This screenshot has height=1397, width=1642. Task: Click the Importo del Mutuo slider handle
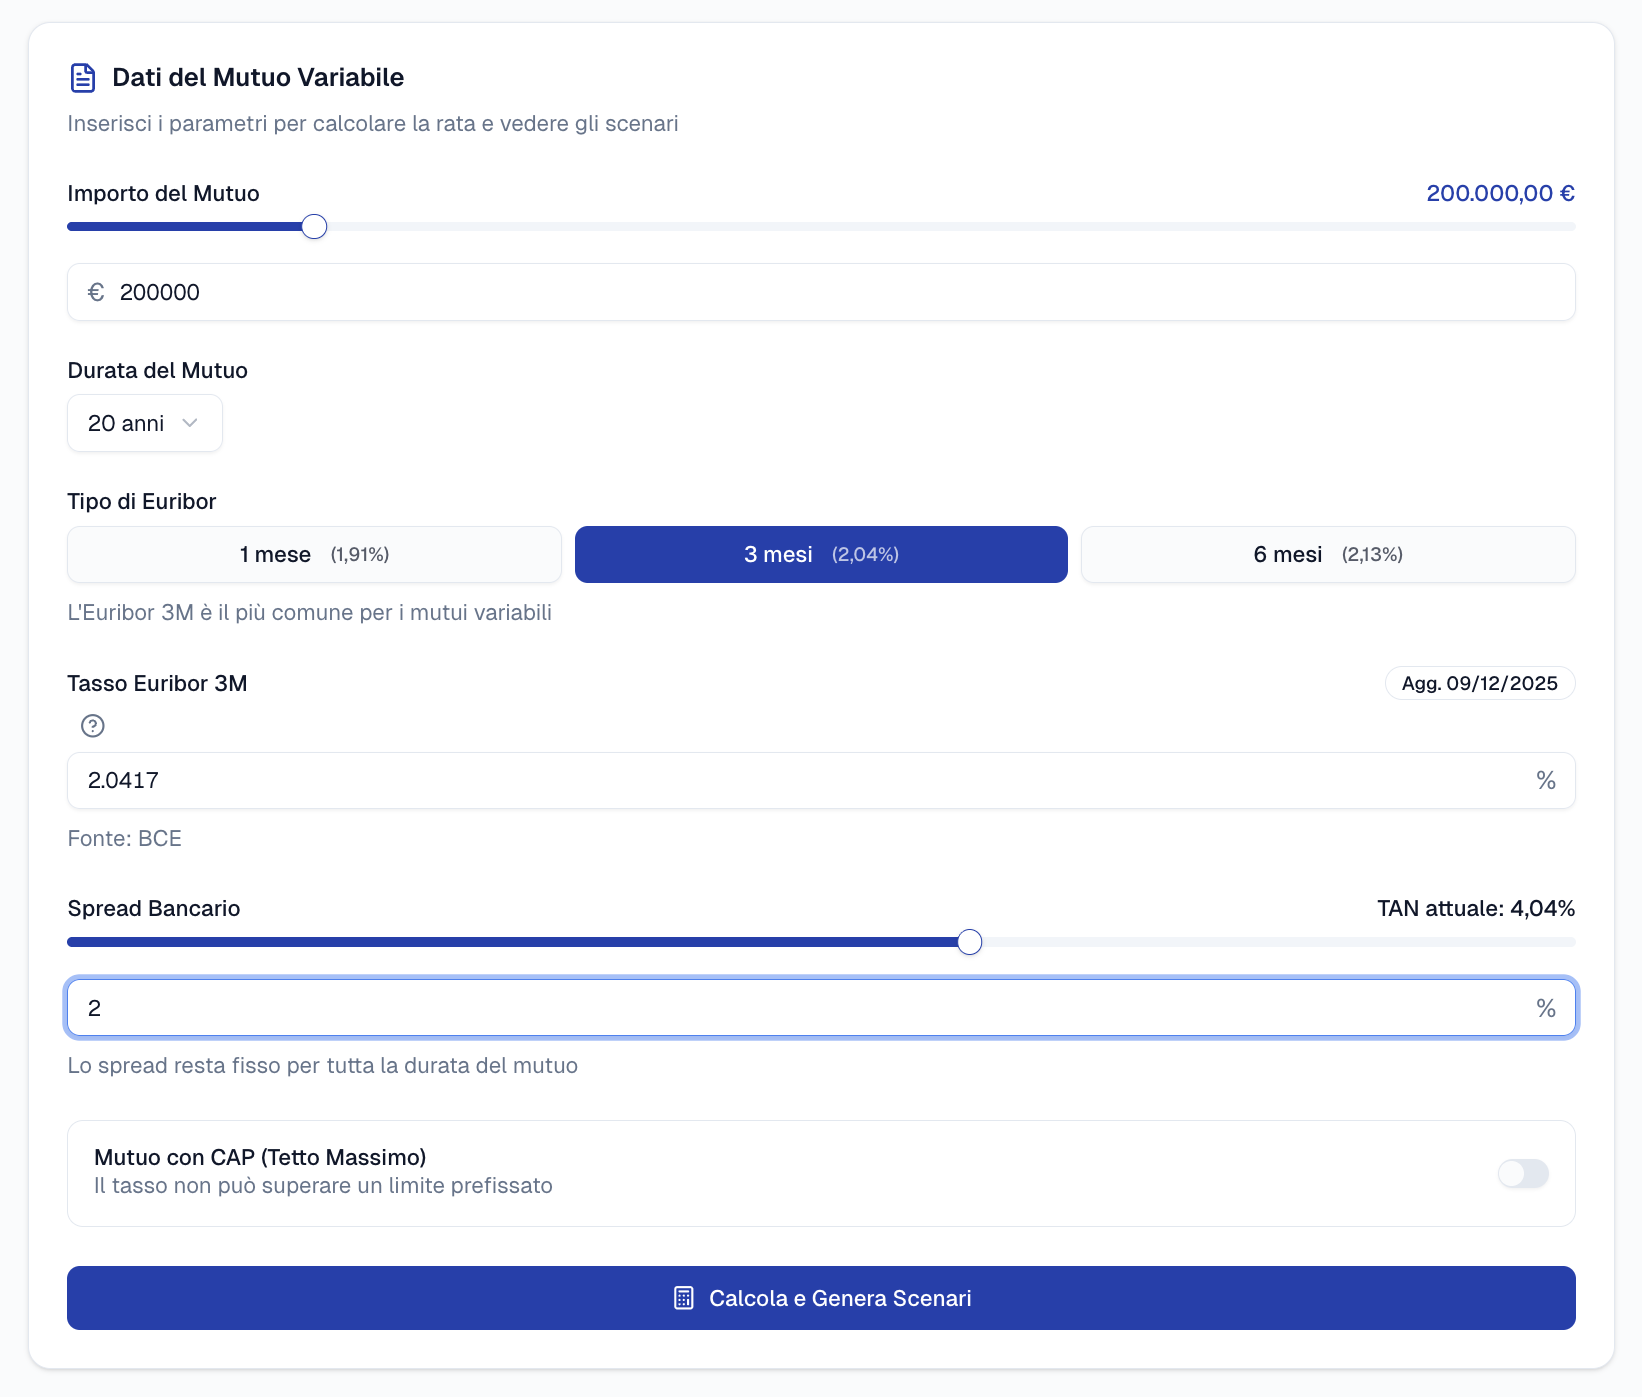[314, 227]
